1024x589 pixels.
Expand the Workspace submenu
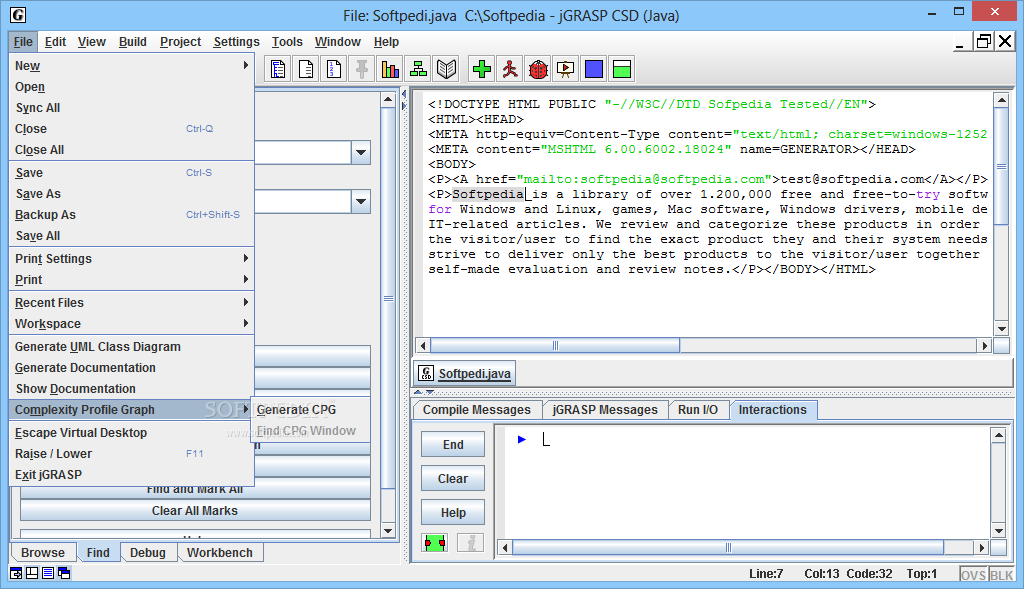(x=131, y=323)
